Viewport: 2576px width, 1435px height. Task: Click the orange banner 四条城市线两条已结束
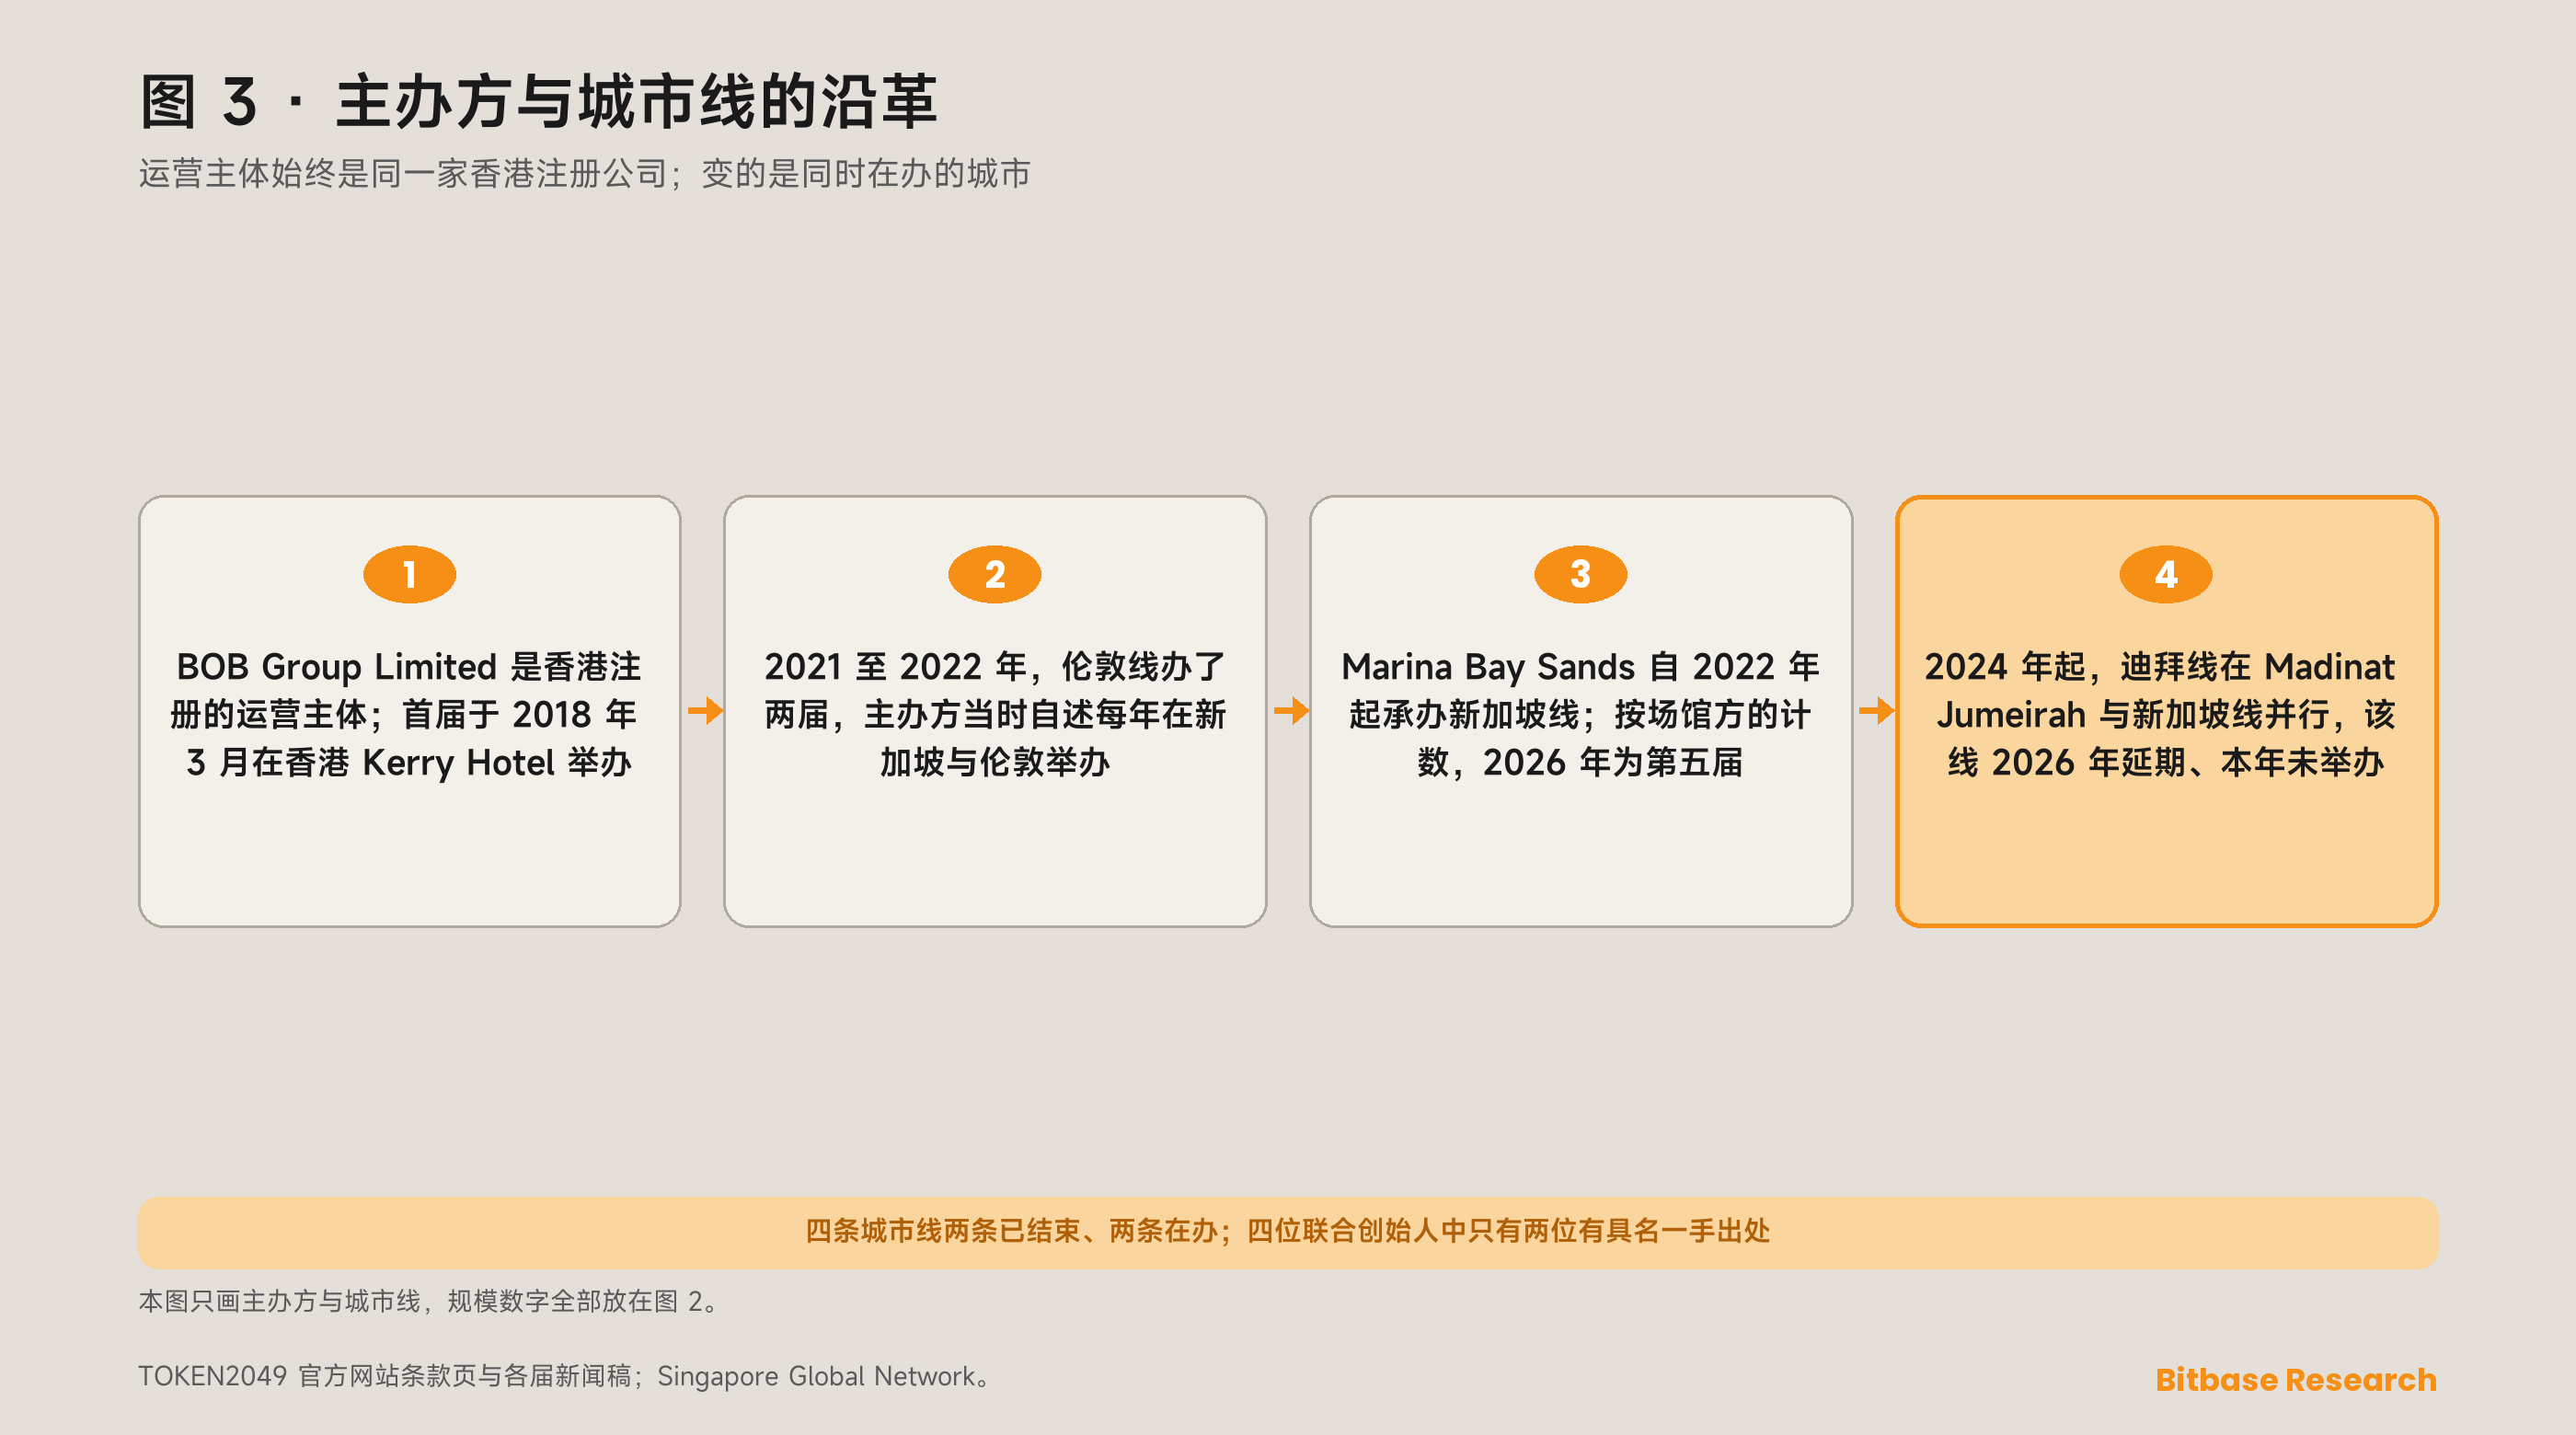click(1288, 1232)
